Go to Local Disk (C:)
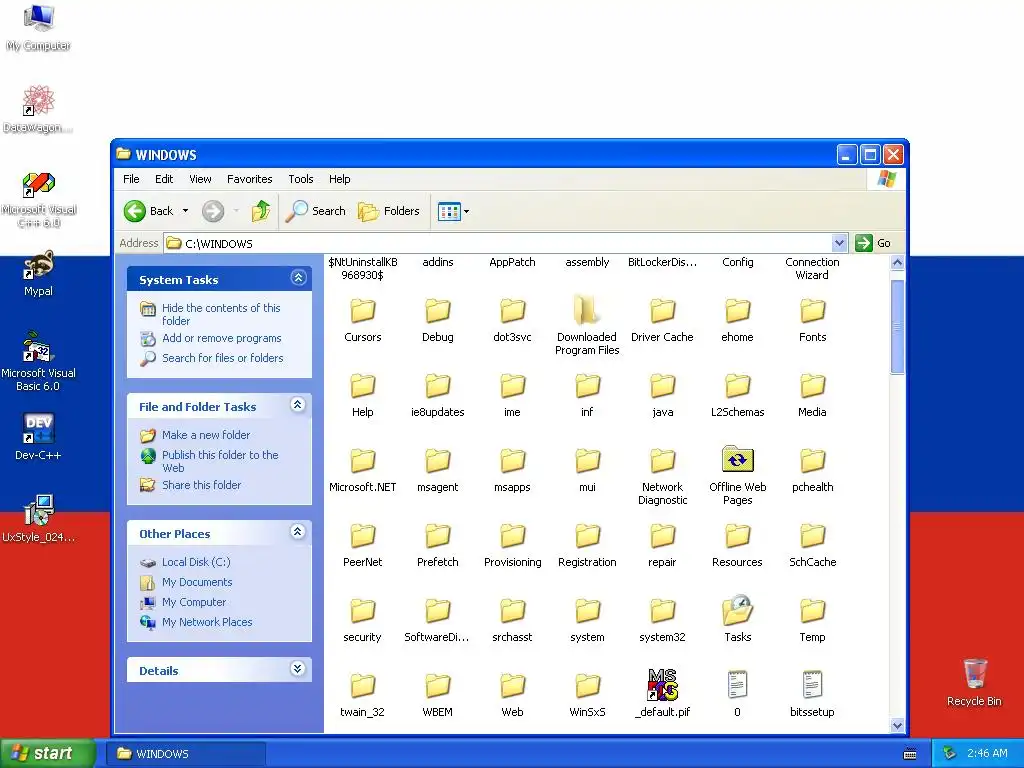The image size is (1024, 768). tap(196, 562)
